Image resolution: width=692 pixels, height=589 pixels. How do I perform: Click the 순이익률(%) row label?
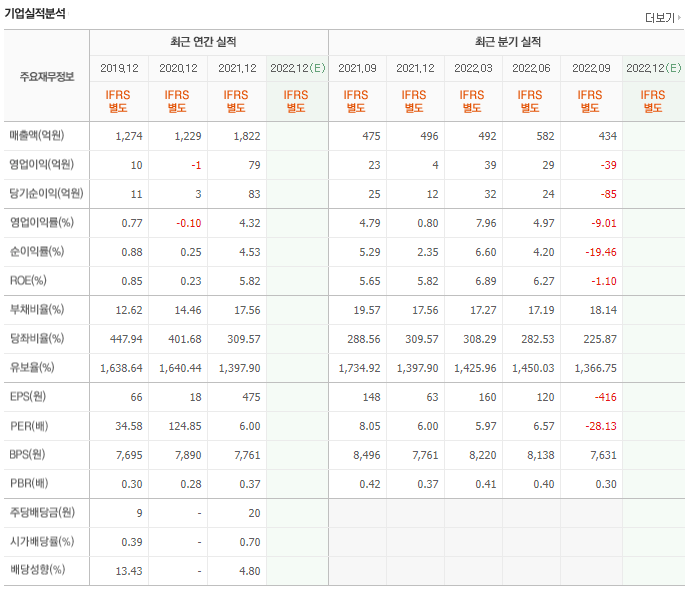[x=37, y=251]
